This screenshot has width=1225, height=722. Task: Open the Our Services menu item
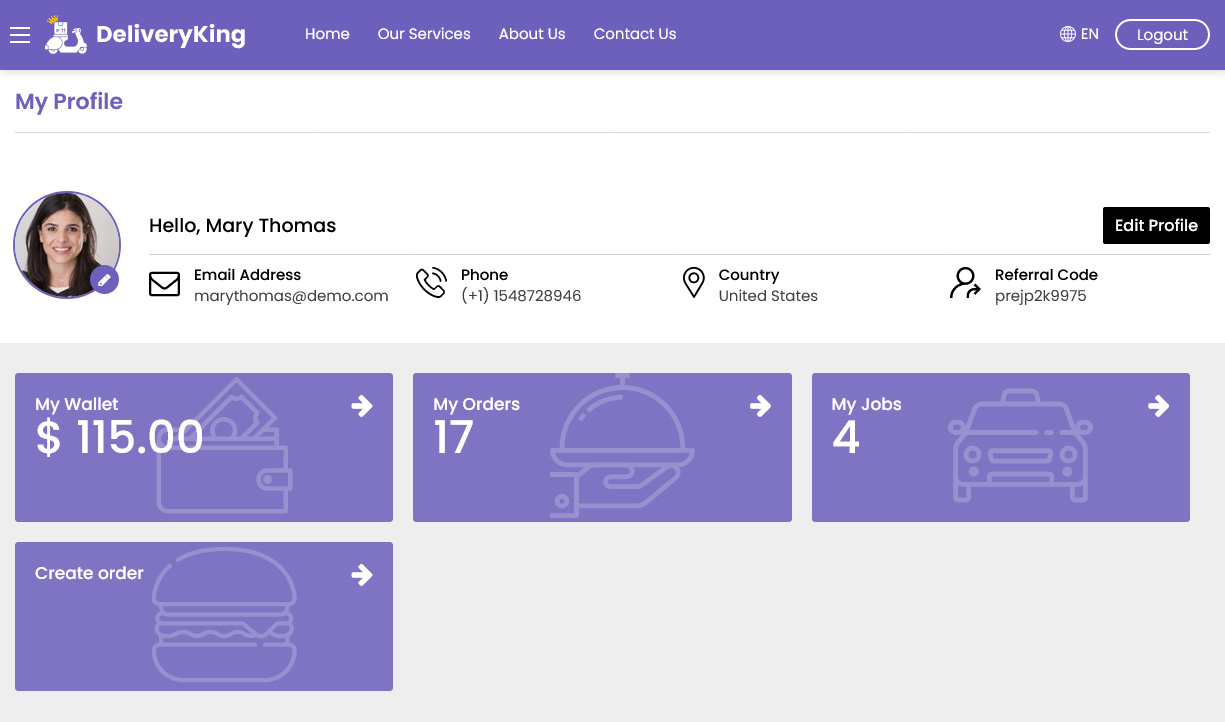pos(424,34)
